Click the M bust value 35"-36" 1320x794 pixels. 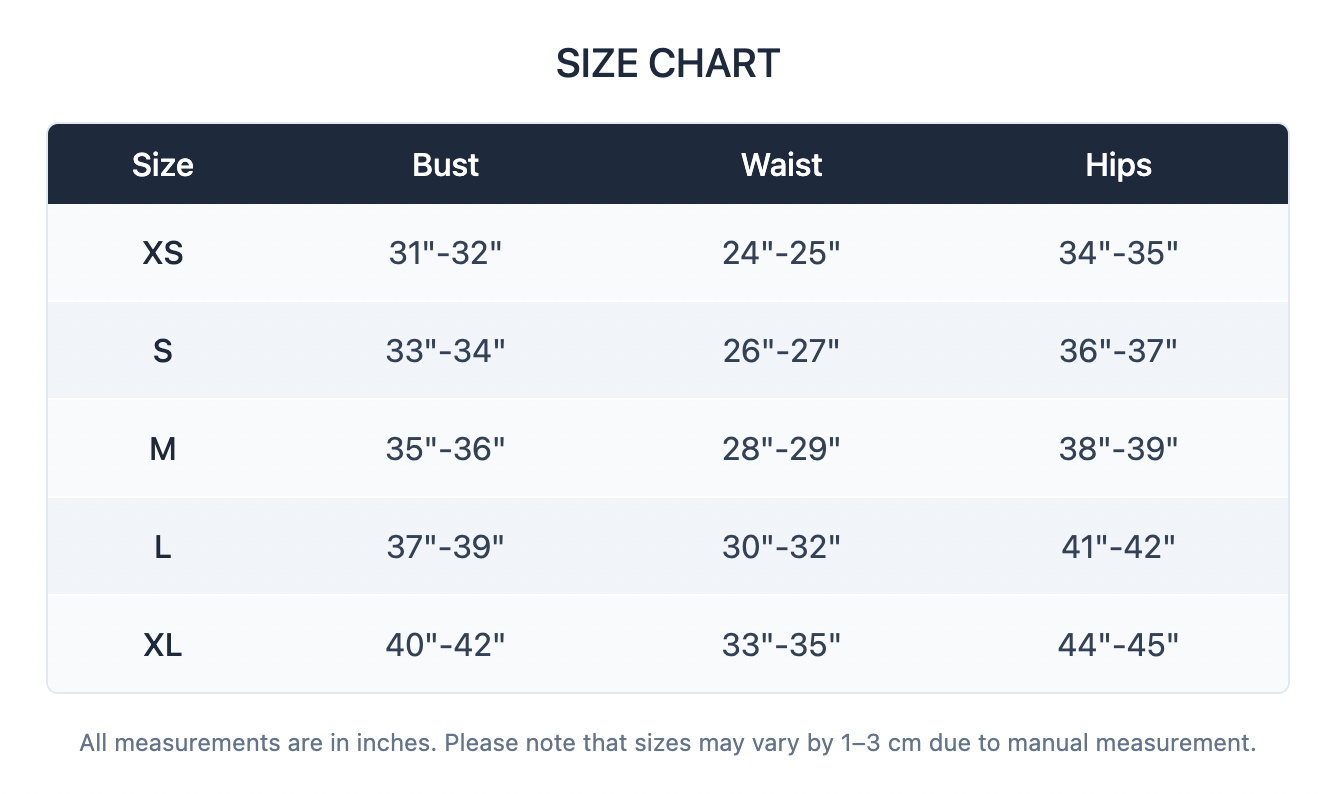(x=445, y=450)
